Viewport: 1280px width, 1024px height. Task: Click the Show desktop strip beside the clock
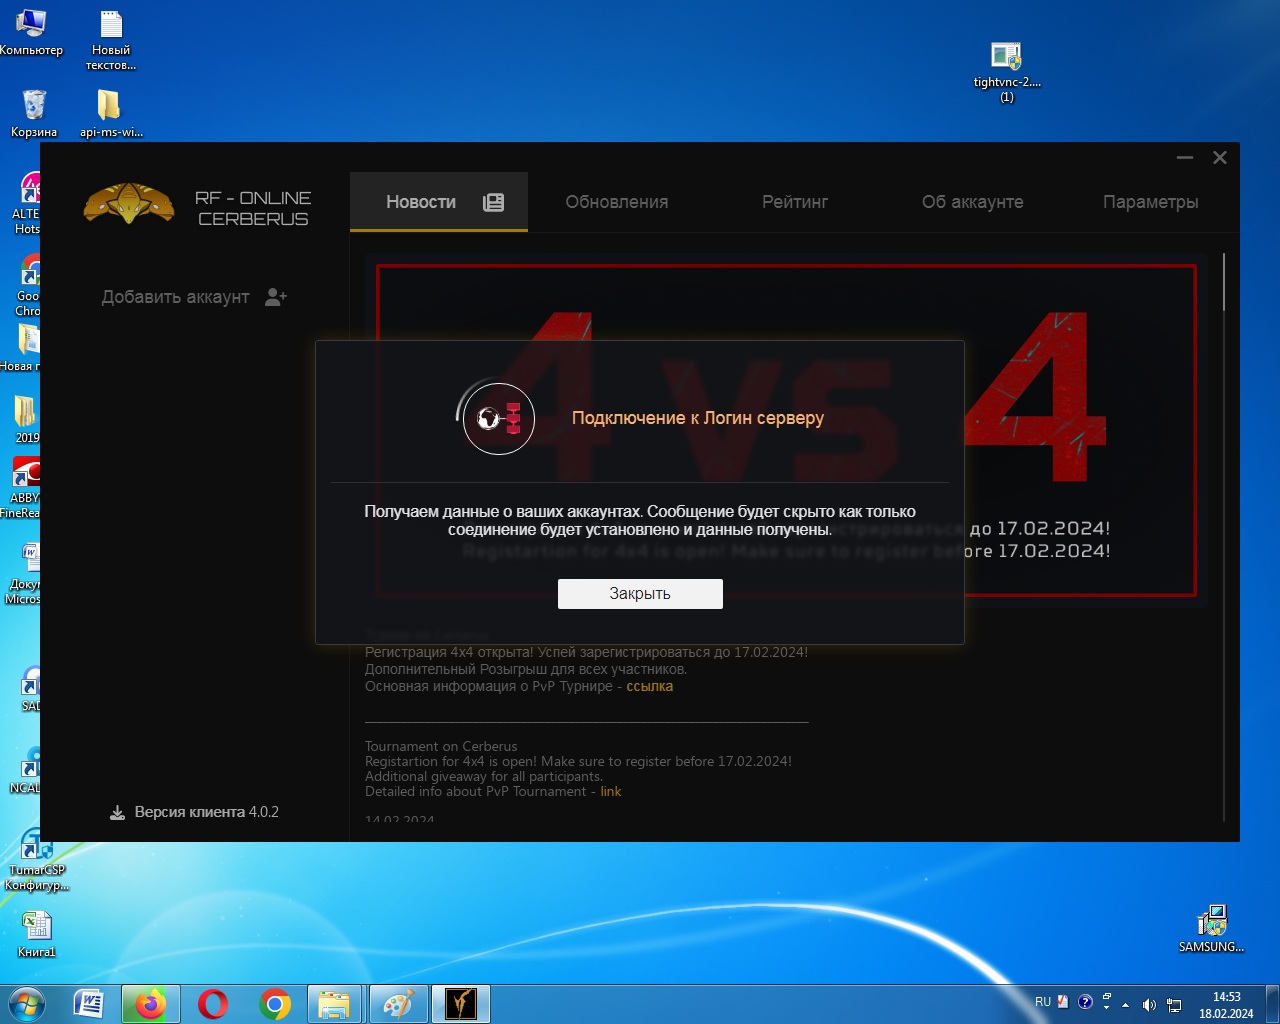[x=1272, y=1004]
